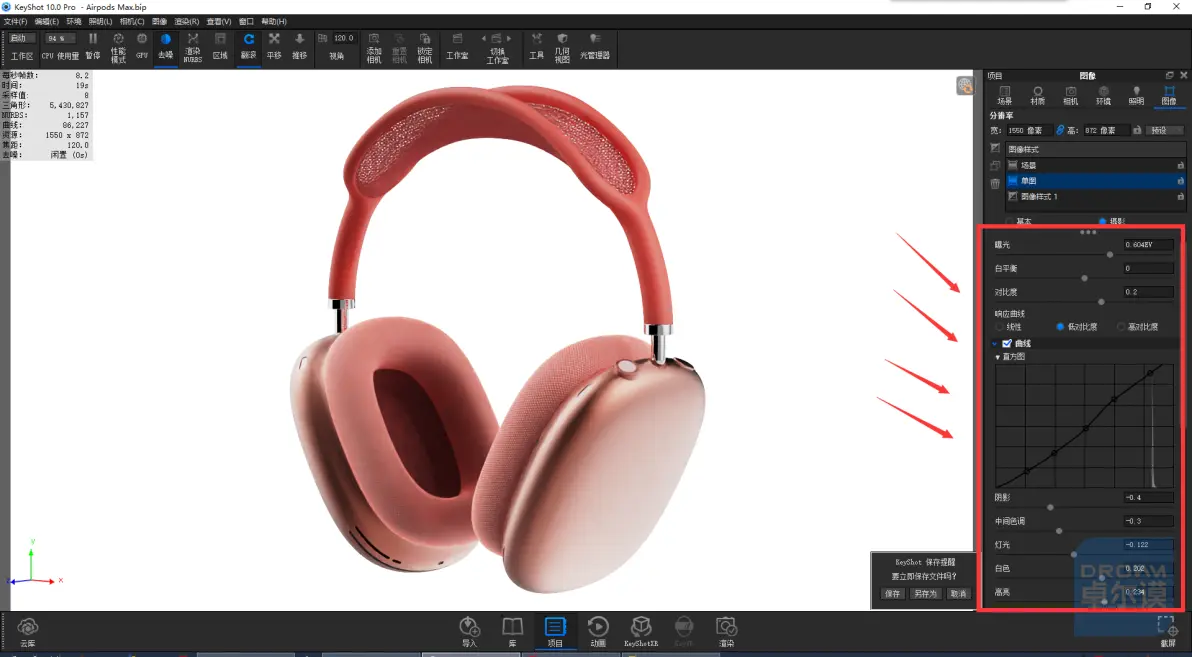Switch to the Material (材质) tab
1192x657 pixels.
(1037, 95)
